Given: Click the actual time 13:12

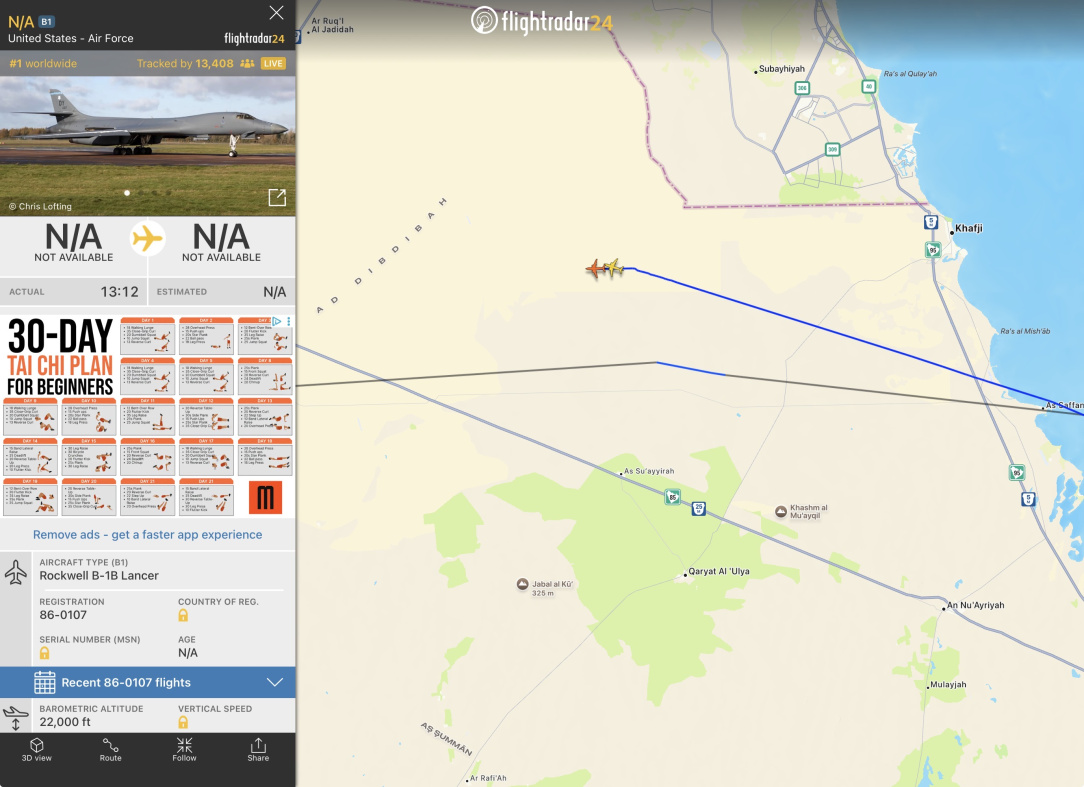Looking at the screenshot, I should pyautogui.click(x=120, y=292).
